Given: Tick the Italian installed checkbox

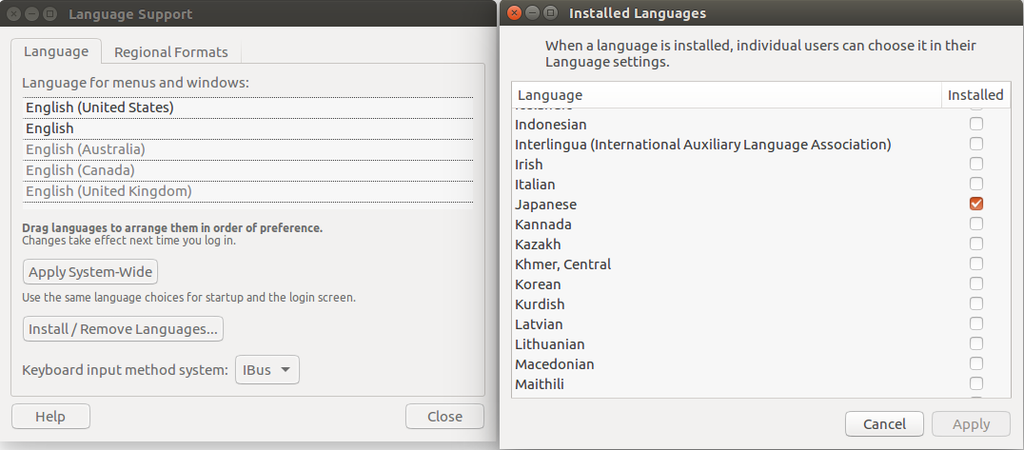Looking at the screenshot, I should [976, 184].
